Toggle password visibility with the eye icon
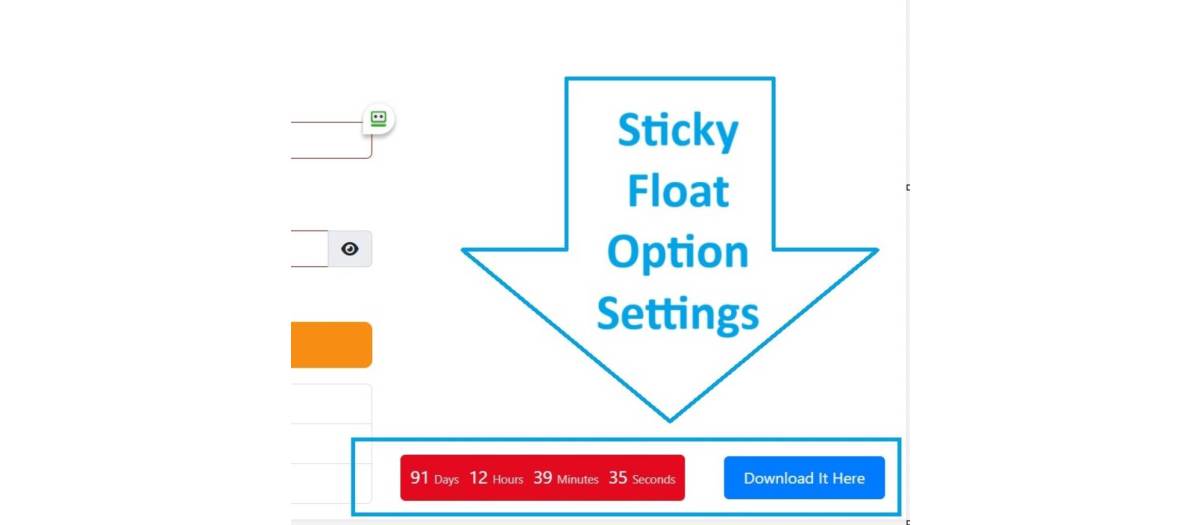The height and width of the screenshot is (525, 1200). click(350, 249)
